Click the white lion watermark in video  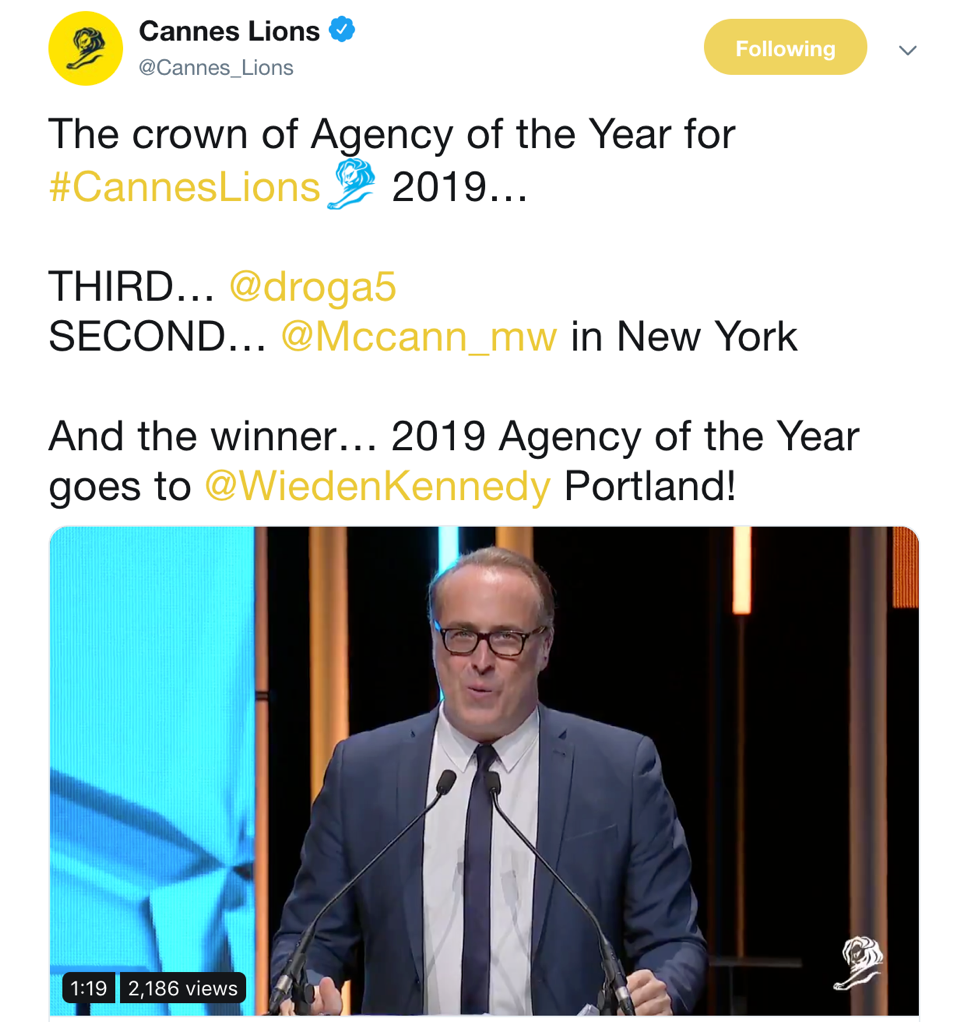[x=857, y=963]
